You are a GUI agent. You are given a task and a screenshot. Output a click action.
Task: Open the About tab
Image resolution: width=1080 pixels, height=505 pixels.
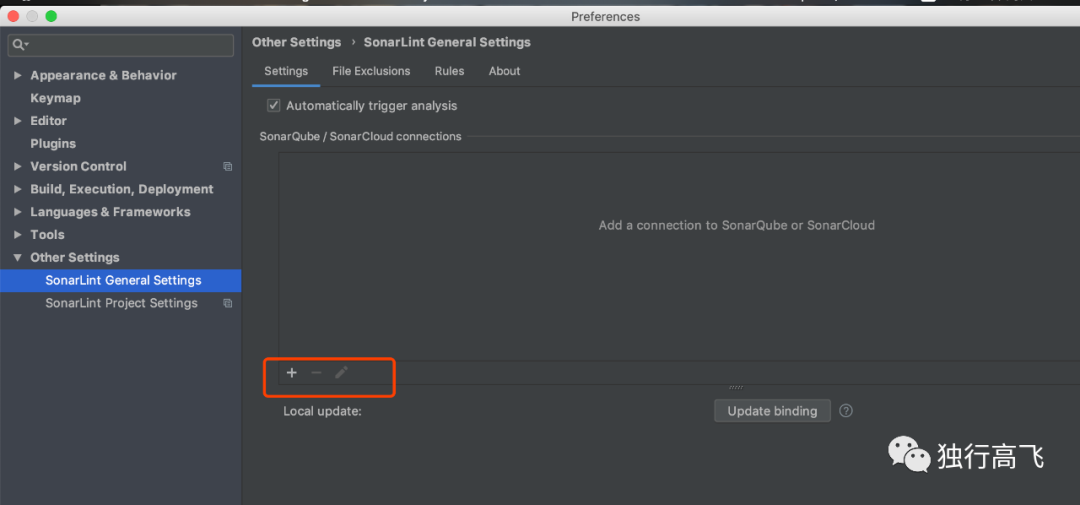point(504,71)
